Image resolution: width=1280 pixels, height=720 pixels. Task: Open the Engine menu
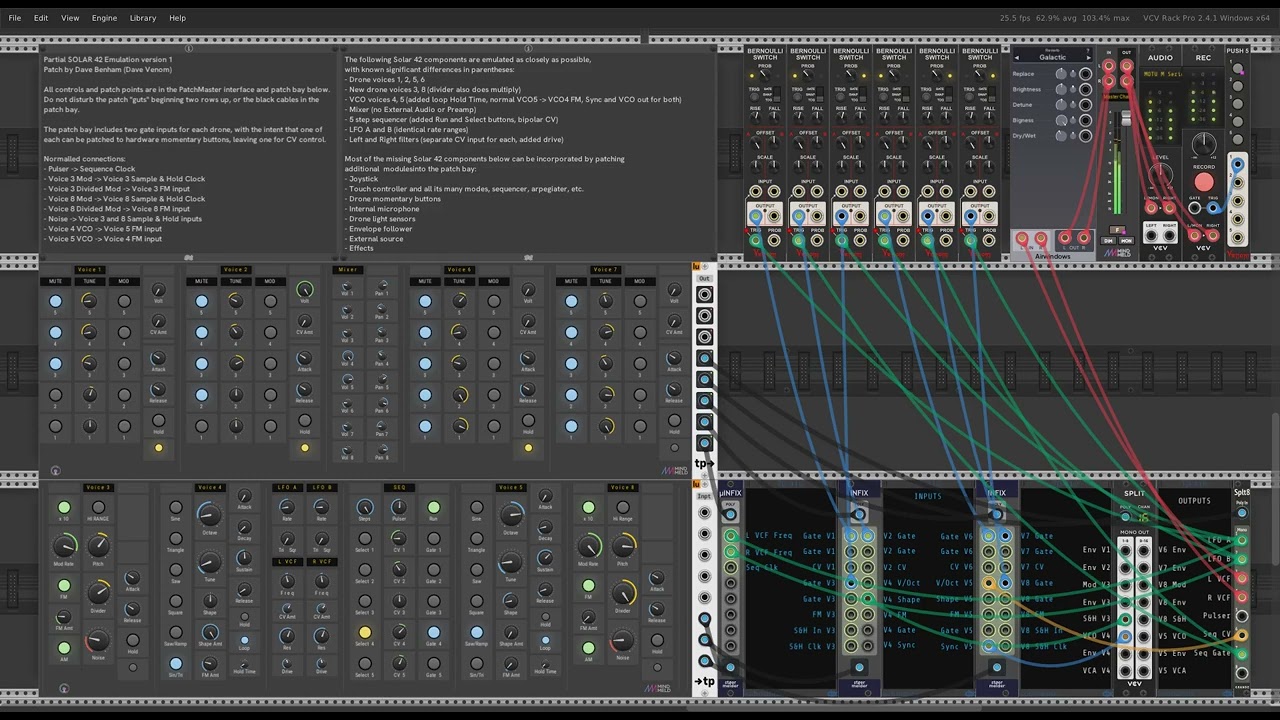tap(104, 18)
